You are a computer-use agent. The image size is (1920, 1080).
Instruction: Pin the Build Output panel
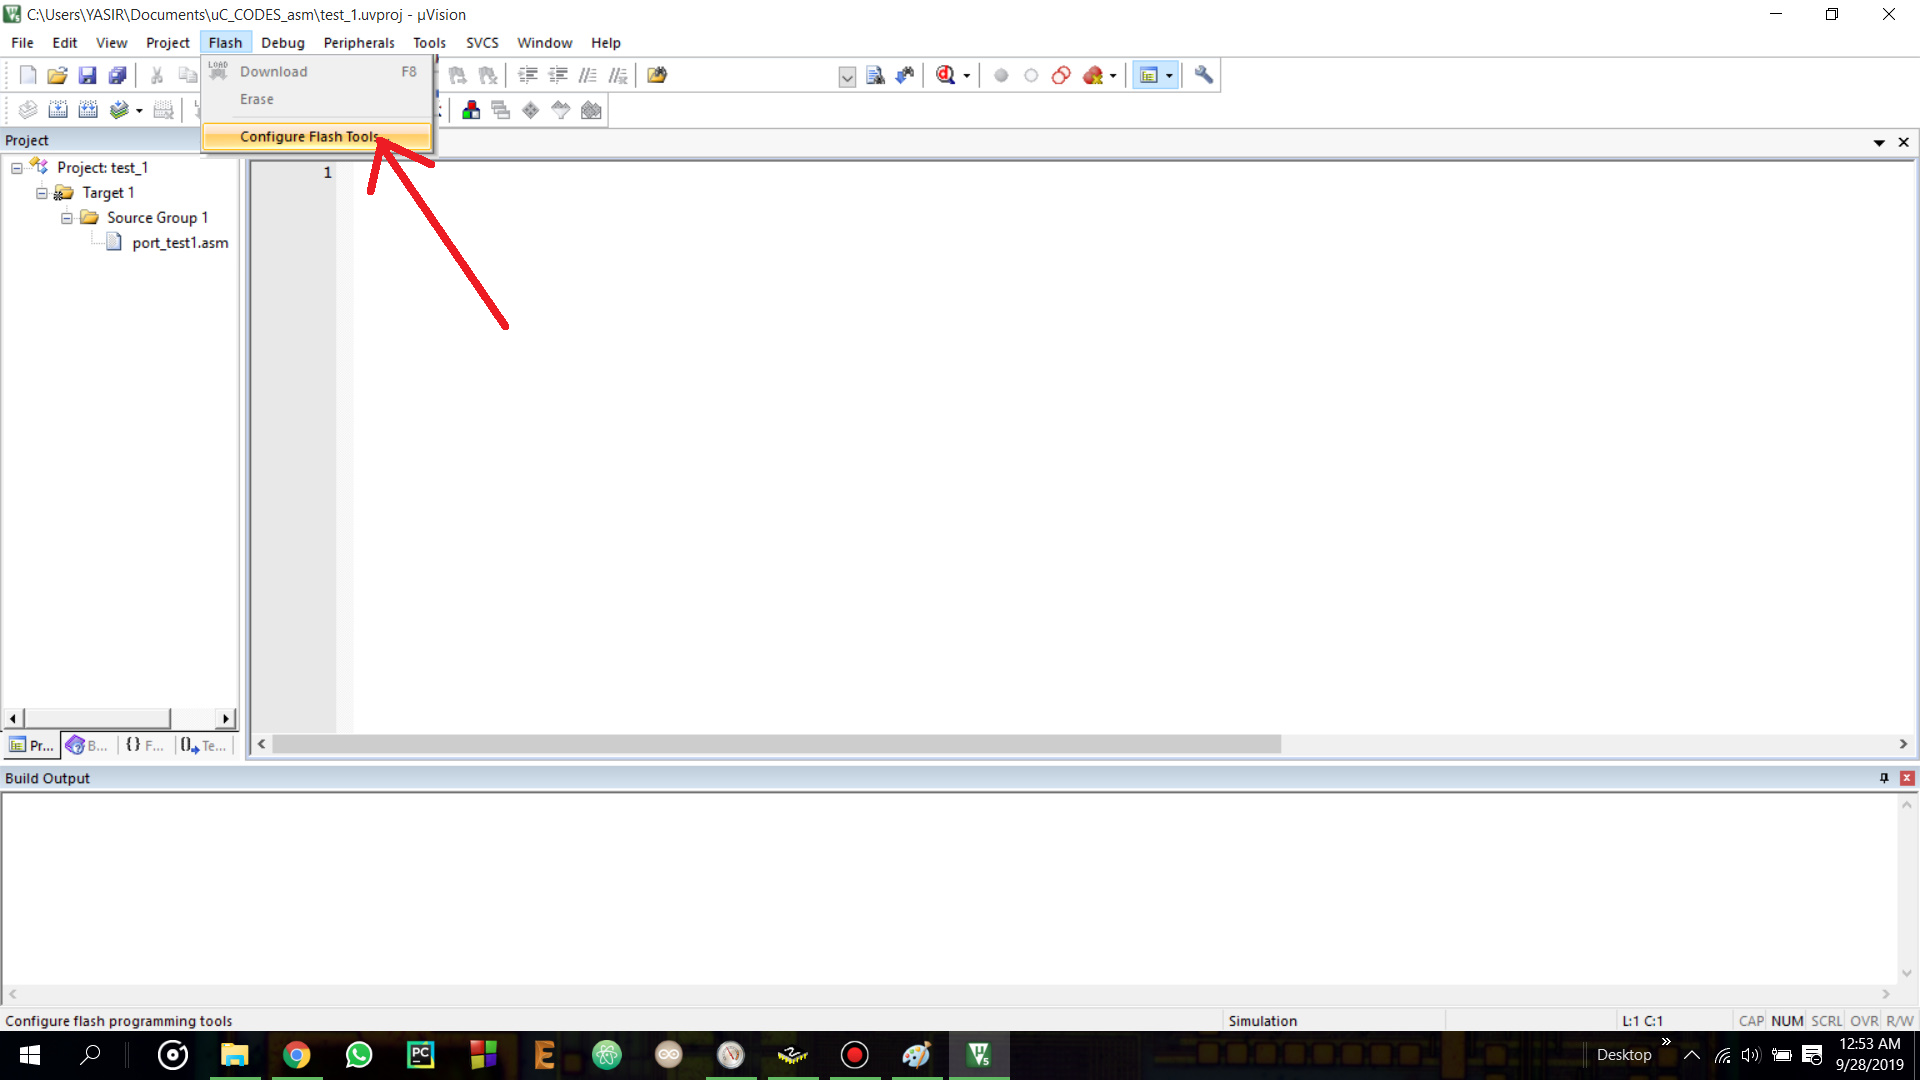[x=1884, y=778]
